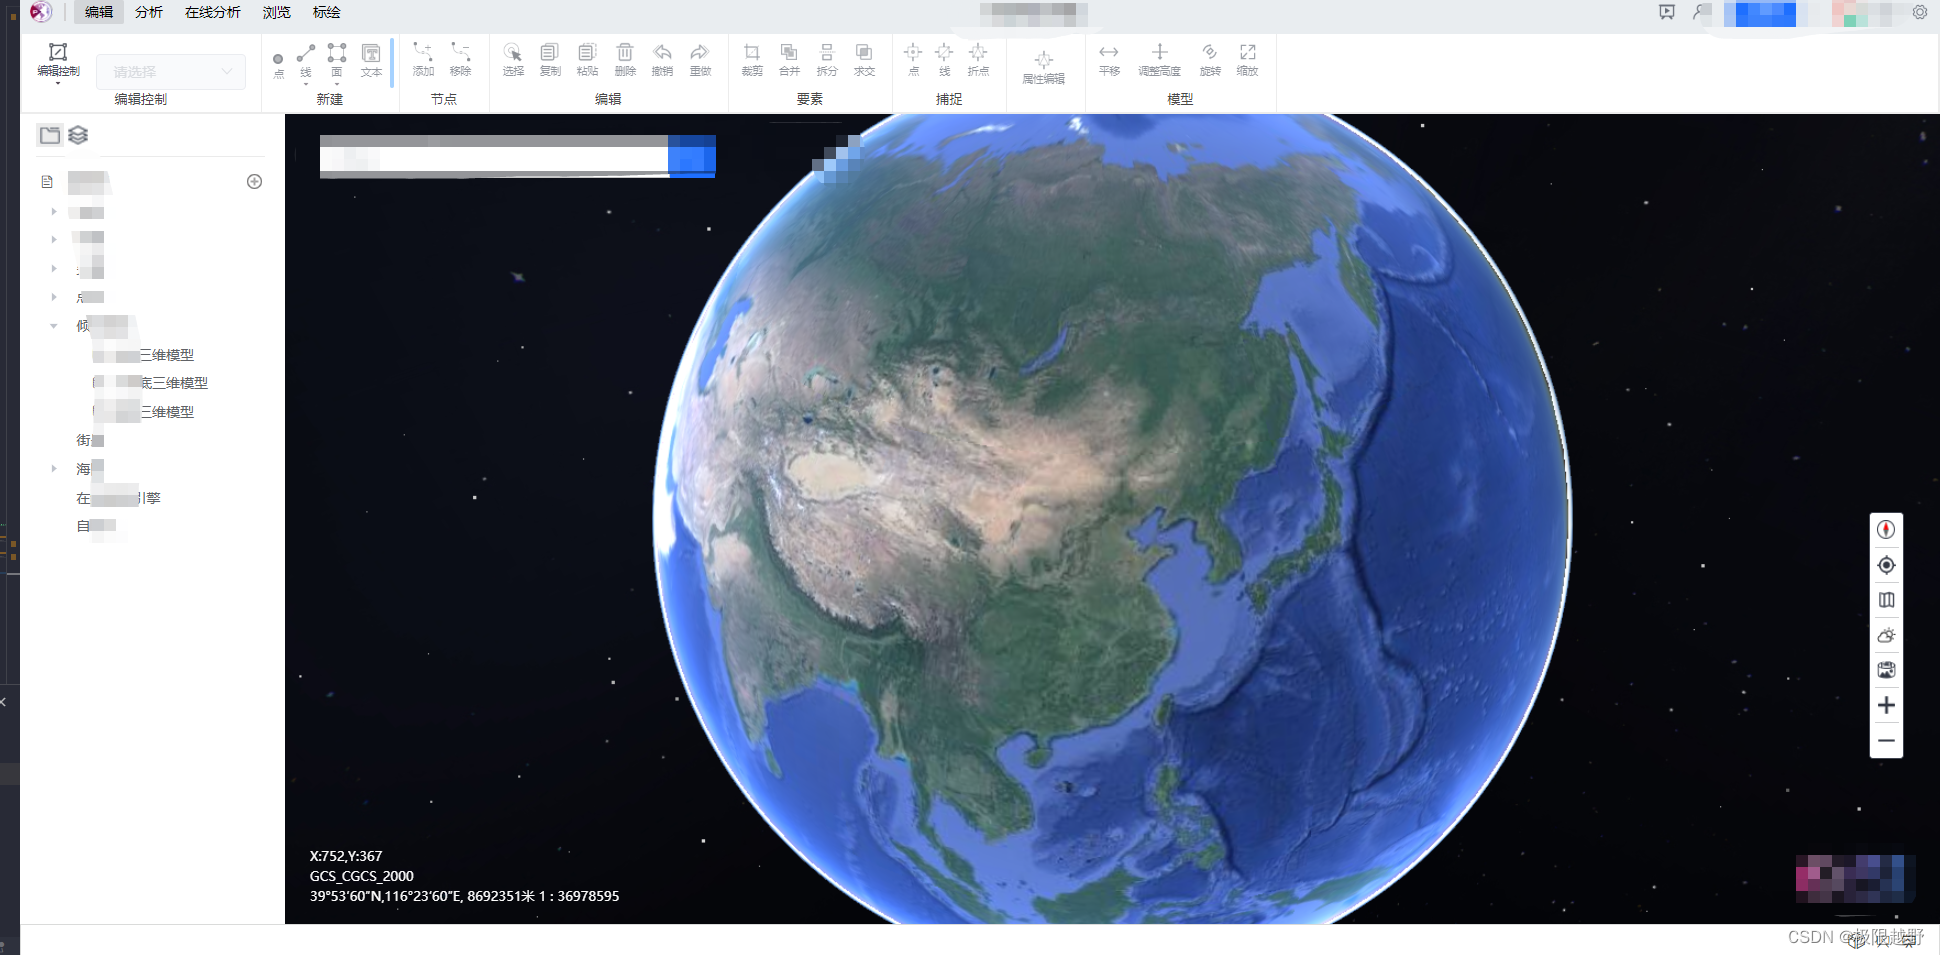This screenshot has width=1940, height=955.
Task: Click the scale text 1 : 36978595
Action: 579,896
